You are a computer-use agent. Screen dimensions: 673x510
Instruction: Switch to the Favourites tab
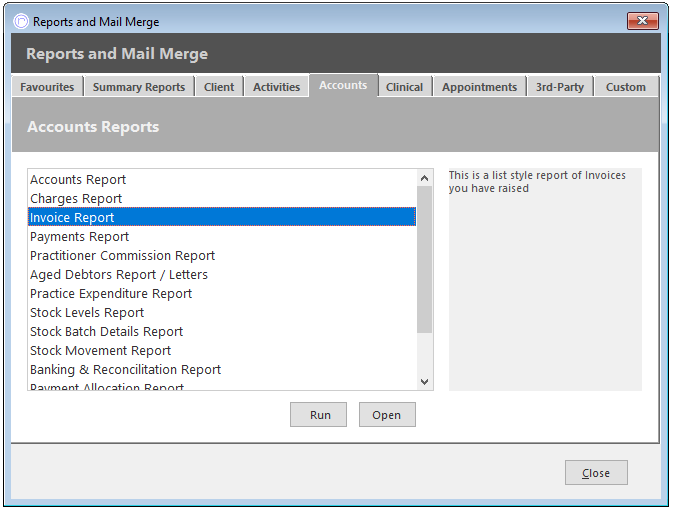pyautogui.click(x=47, y=87)
